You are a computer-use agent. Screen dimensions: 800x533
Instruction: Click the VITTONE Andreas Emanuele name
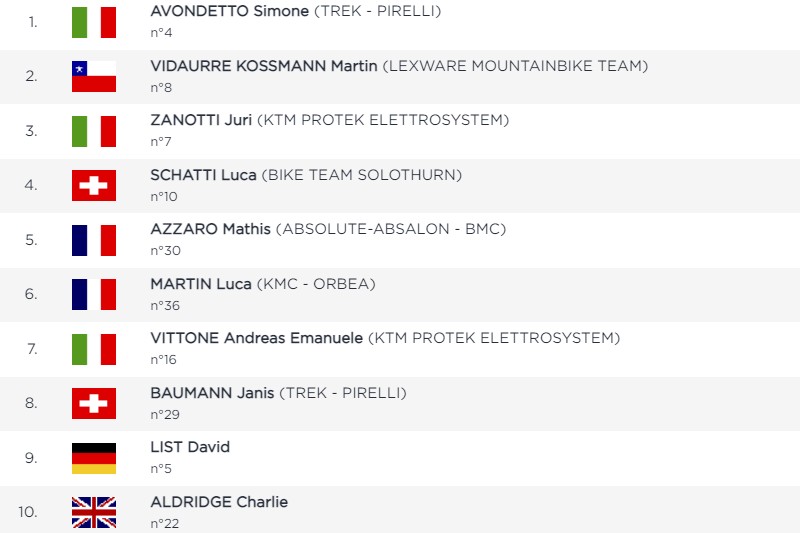(257, 338)
